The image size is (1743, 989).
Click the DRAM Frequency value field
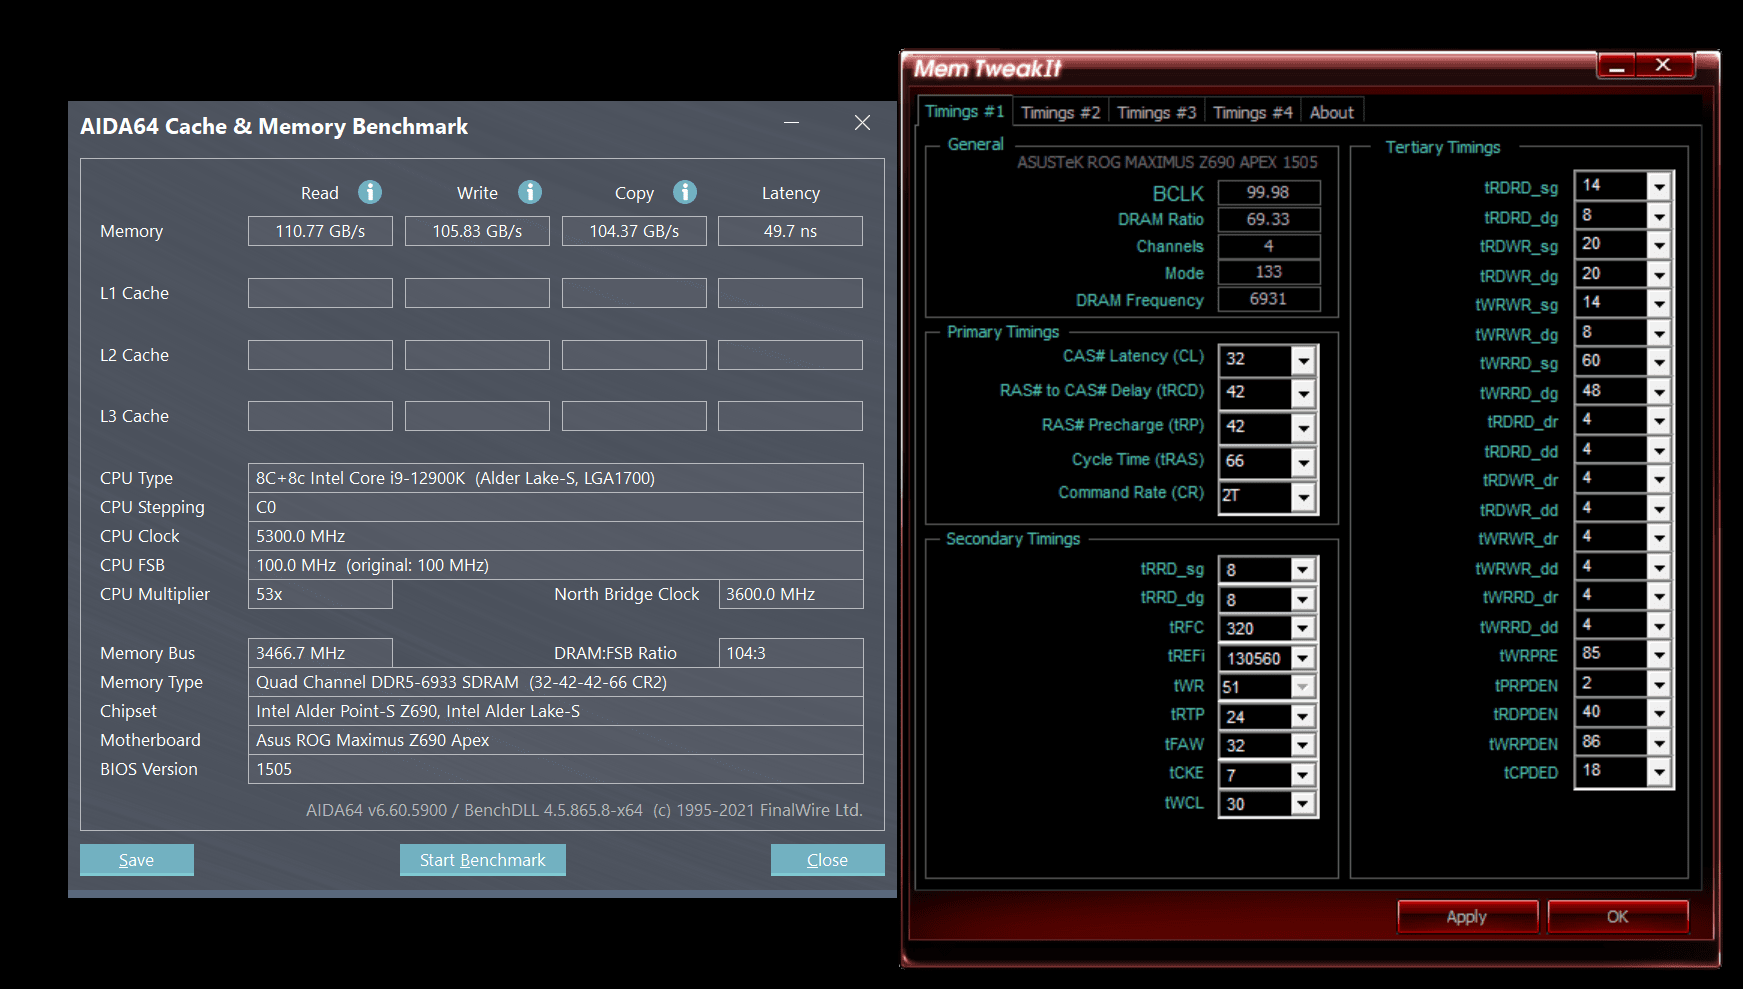(1268, 299)
